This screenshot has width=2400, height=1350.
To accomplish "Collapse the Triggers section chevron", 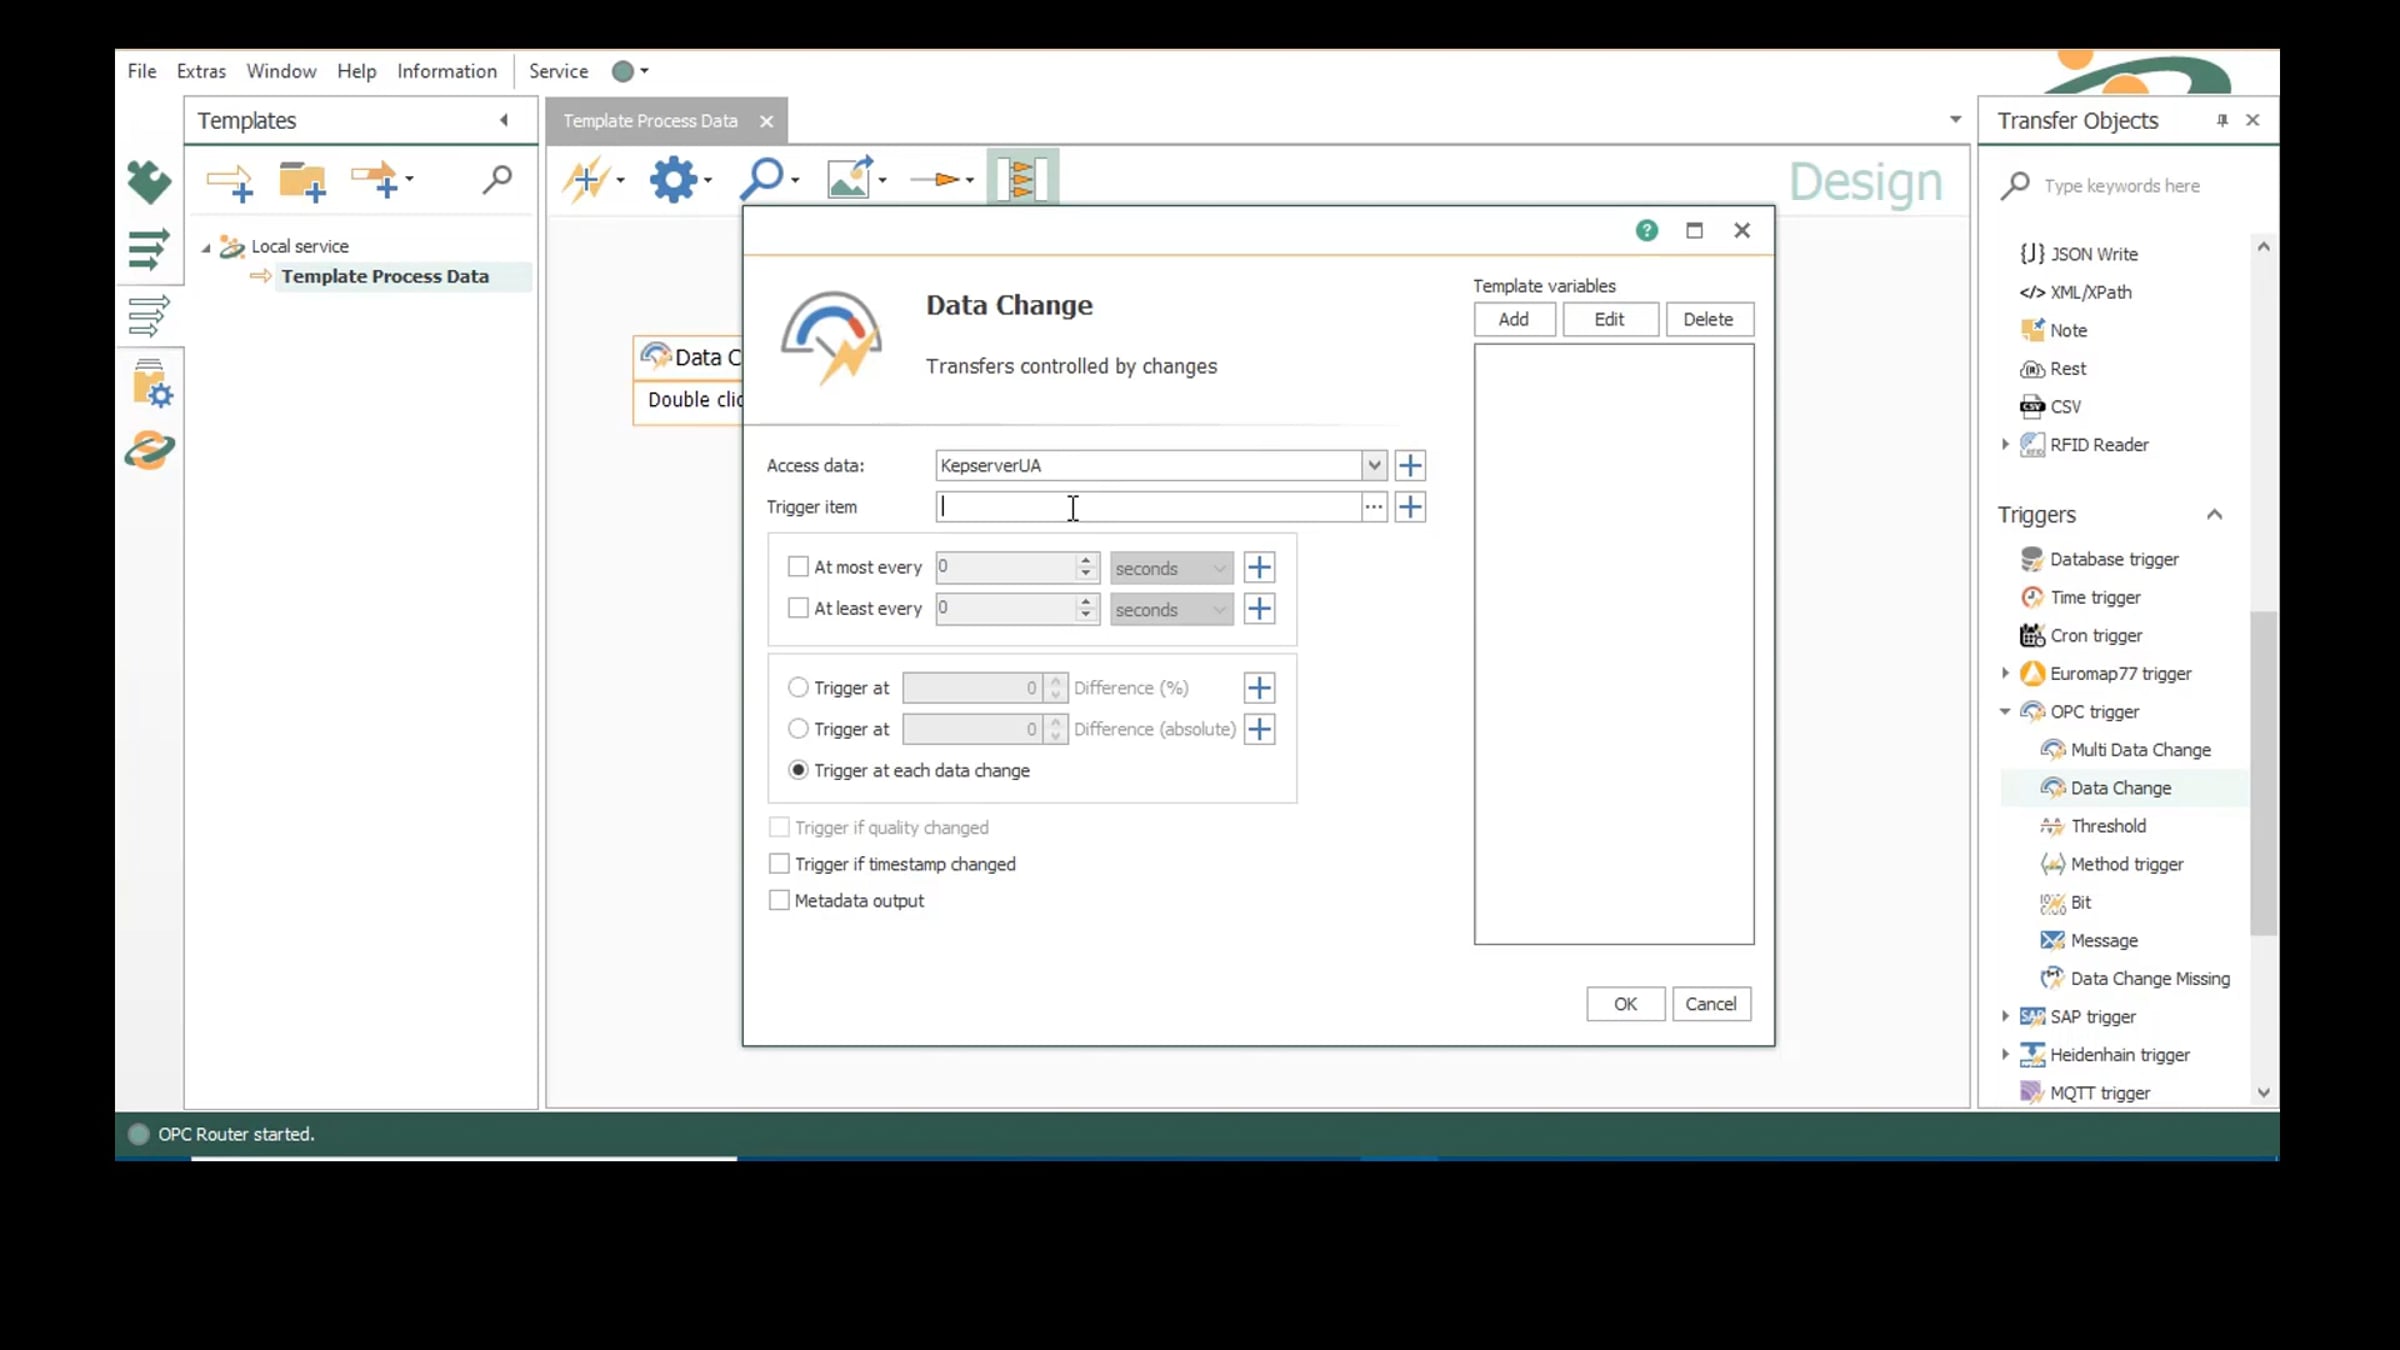I will [x=2214, y=515].
